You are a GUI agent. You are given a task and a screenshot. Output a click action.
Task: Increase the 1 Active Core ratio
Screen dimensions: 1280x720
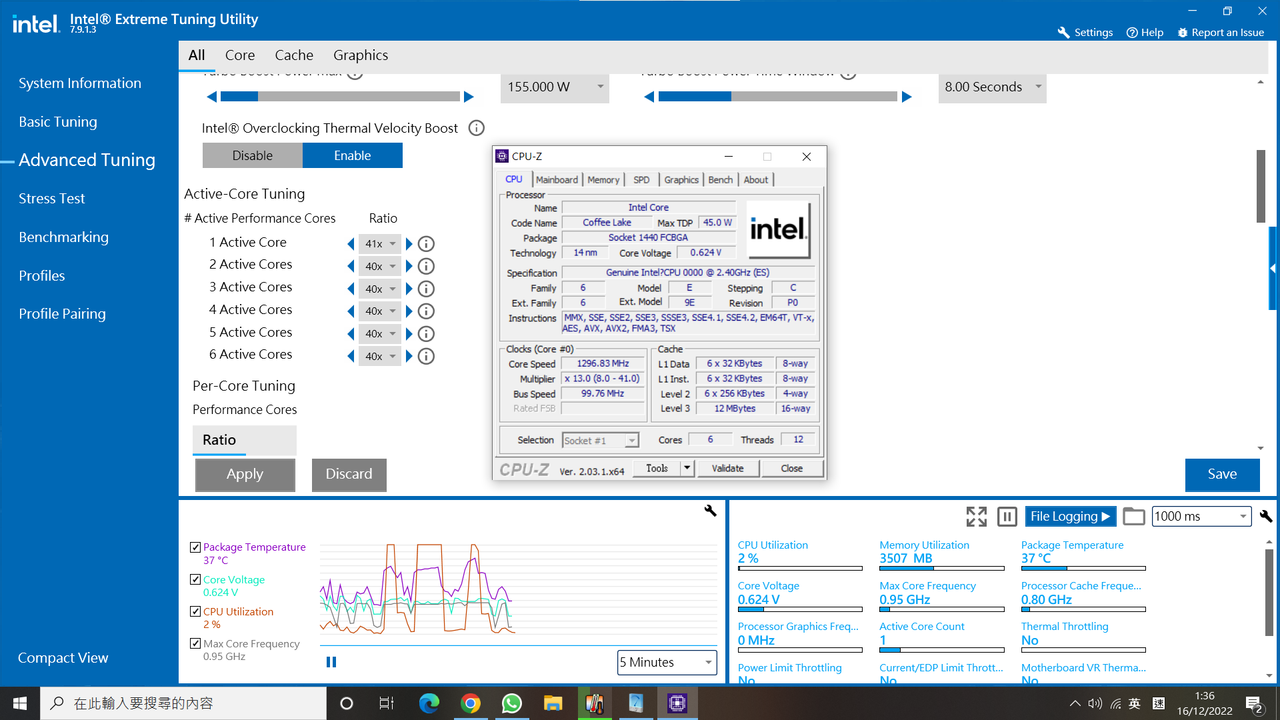click(x=409, y=244)
